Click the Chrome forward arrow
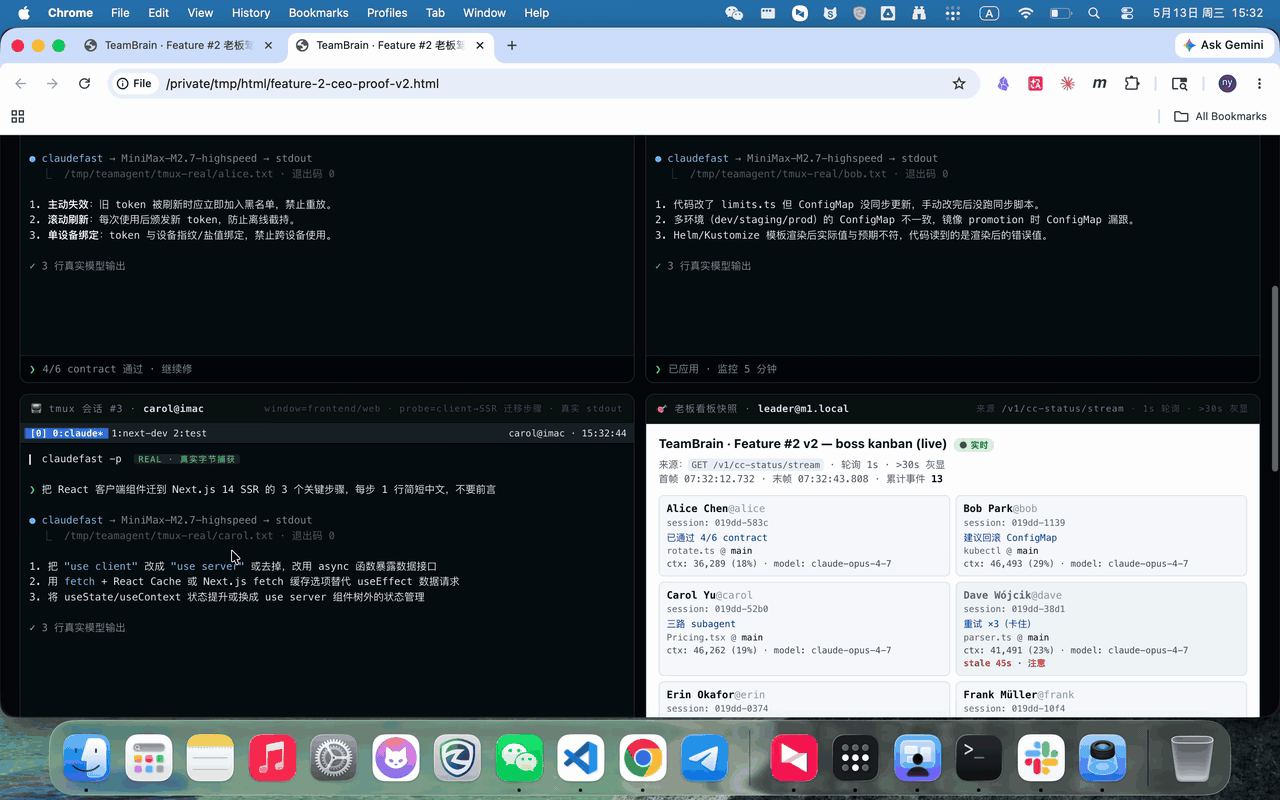 coord(52,84)
